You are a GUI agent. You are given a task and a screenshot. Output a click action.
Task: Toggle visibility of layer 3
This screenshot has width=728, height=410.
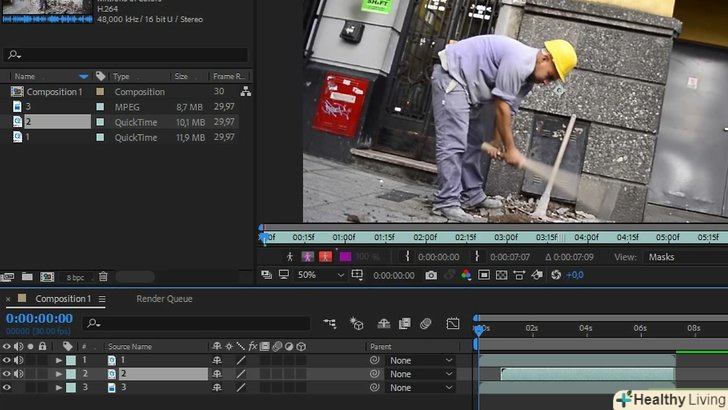pos(7,388)
